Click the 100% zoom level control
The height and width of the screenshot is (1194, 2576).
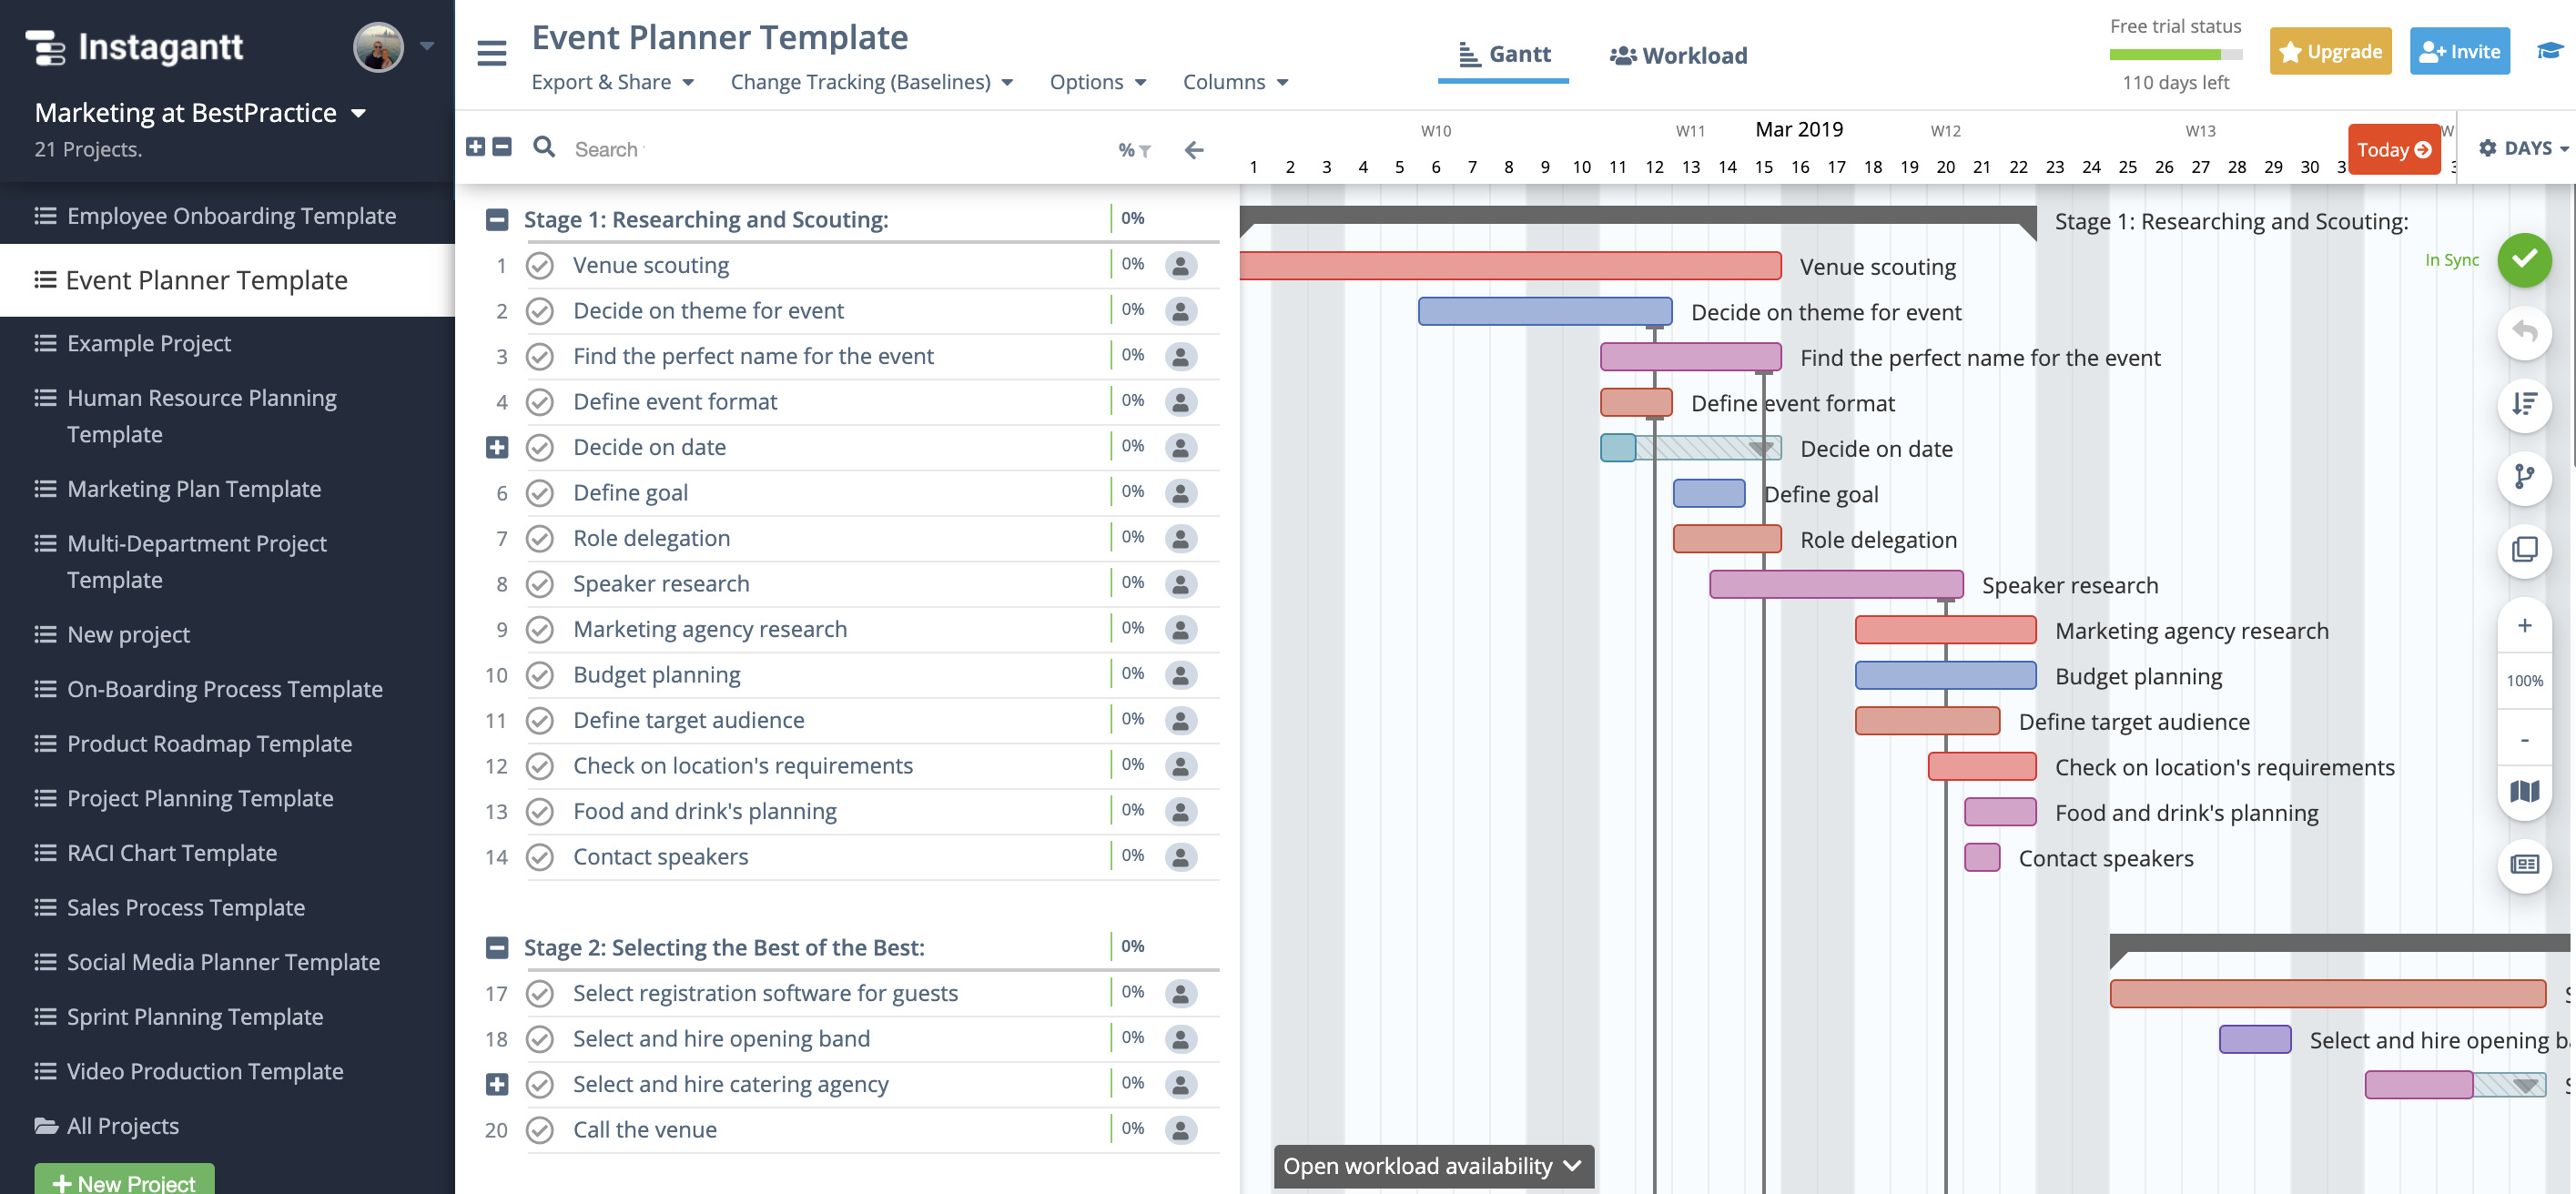pyautogui.click(x=2524, y=681)
